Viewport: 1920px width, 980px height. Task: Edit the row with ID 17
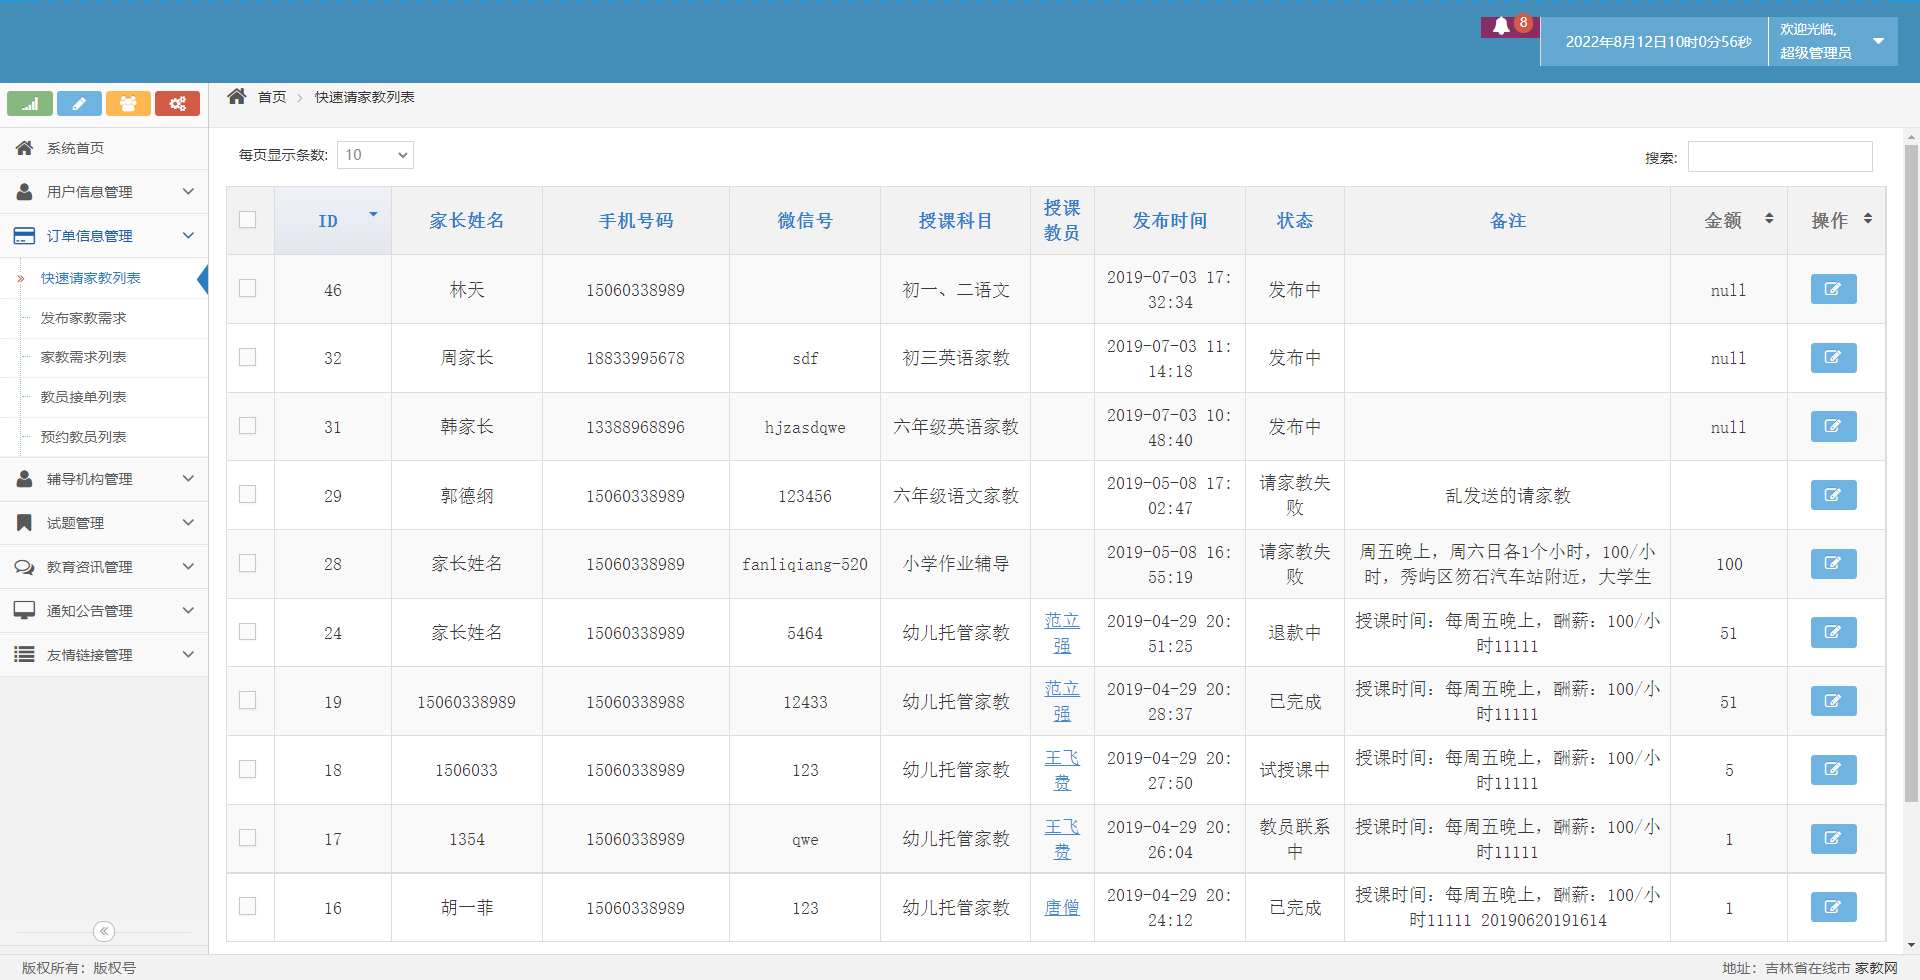(x=1833, y=839)
